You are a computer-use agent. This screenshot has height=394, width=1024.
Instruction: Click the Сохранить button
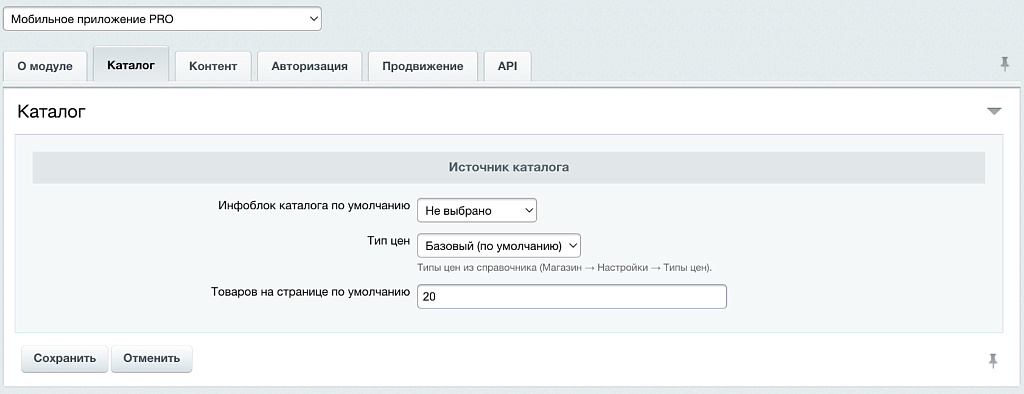(x=65, y=359)
